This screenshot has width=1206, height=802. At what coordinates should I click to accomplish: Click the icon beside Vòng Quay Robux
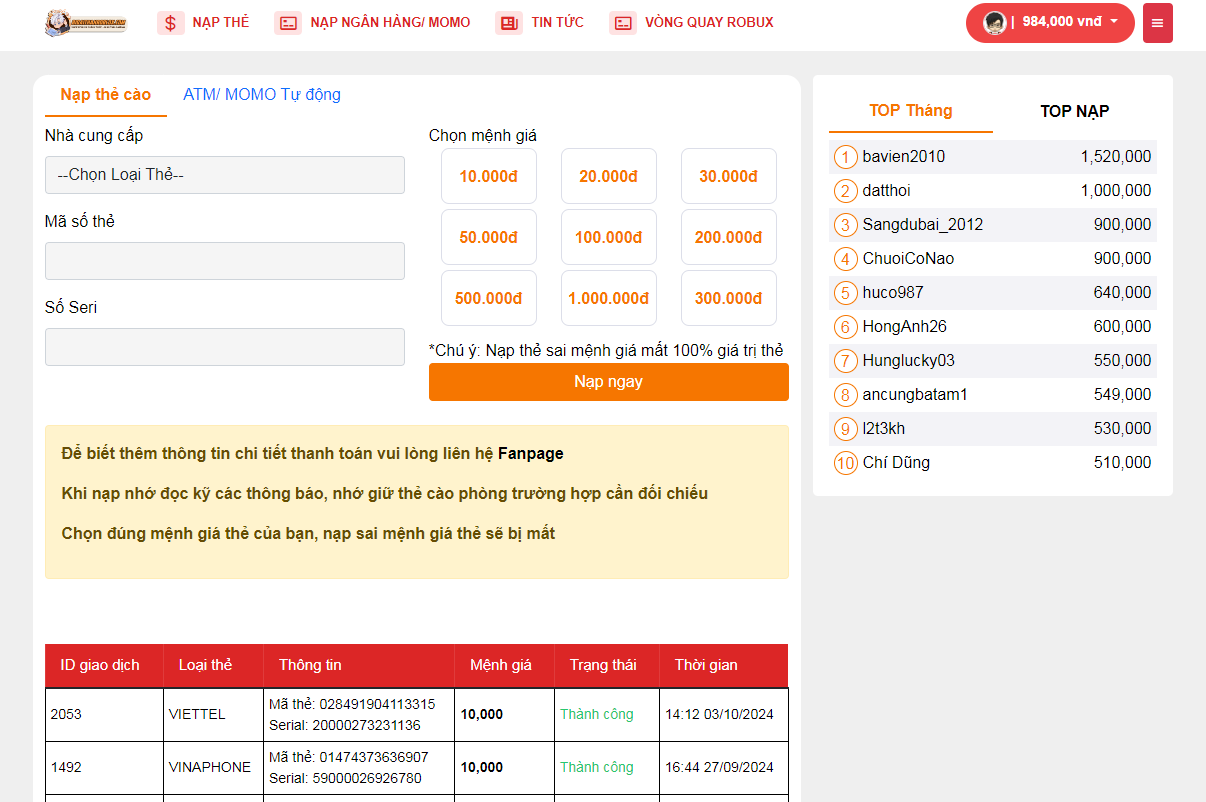(623, 23)
